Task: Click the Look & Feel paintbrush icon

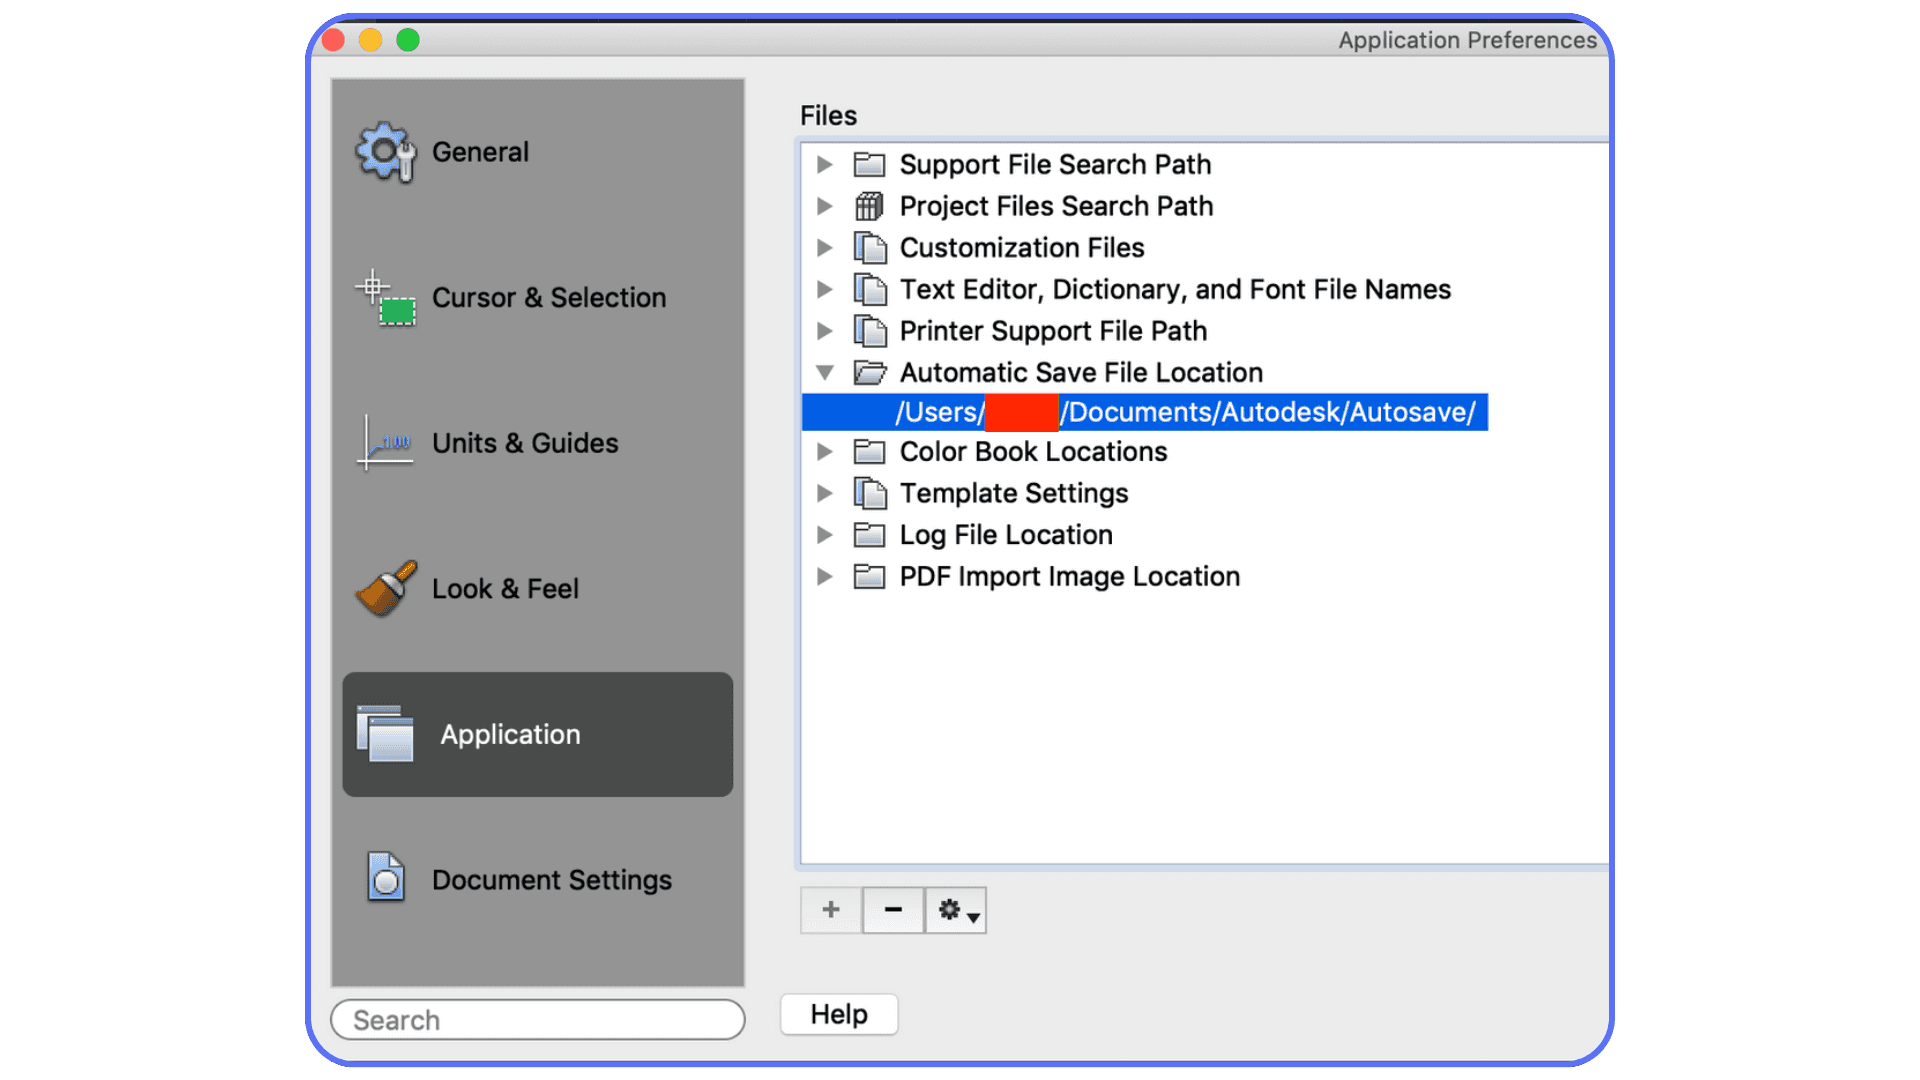Action: pyautogui.click(x=386, y=589)
